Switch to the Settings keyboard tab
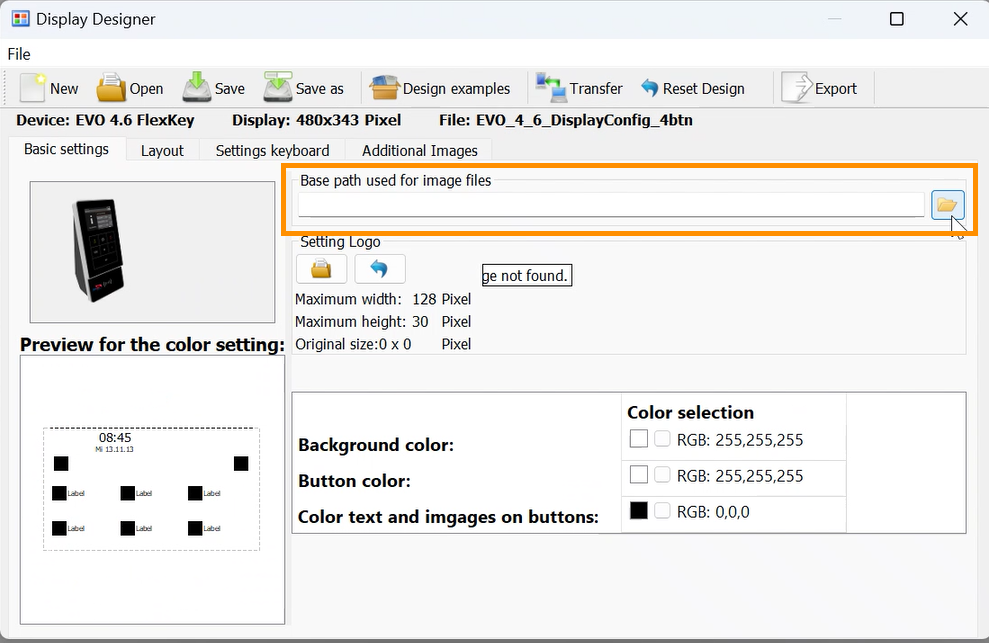The height and width of the screenshot is (643, 989). (x=272, y=150)
